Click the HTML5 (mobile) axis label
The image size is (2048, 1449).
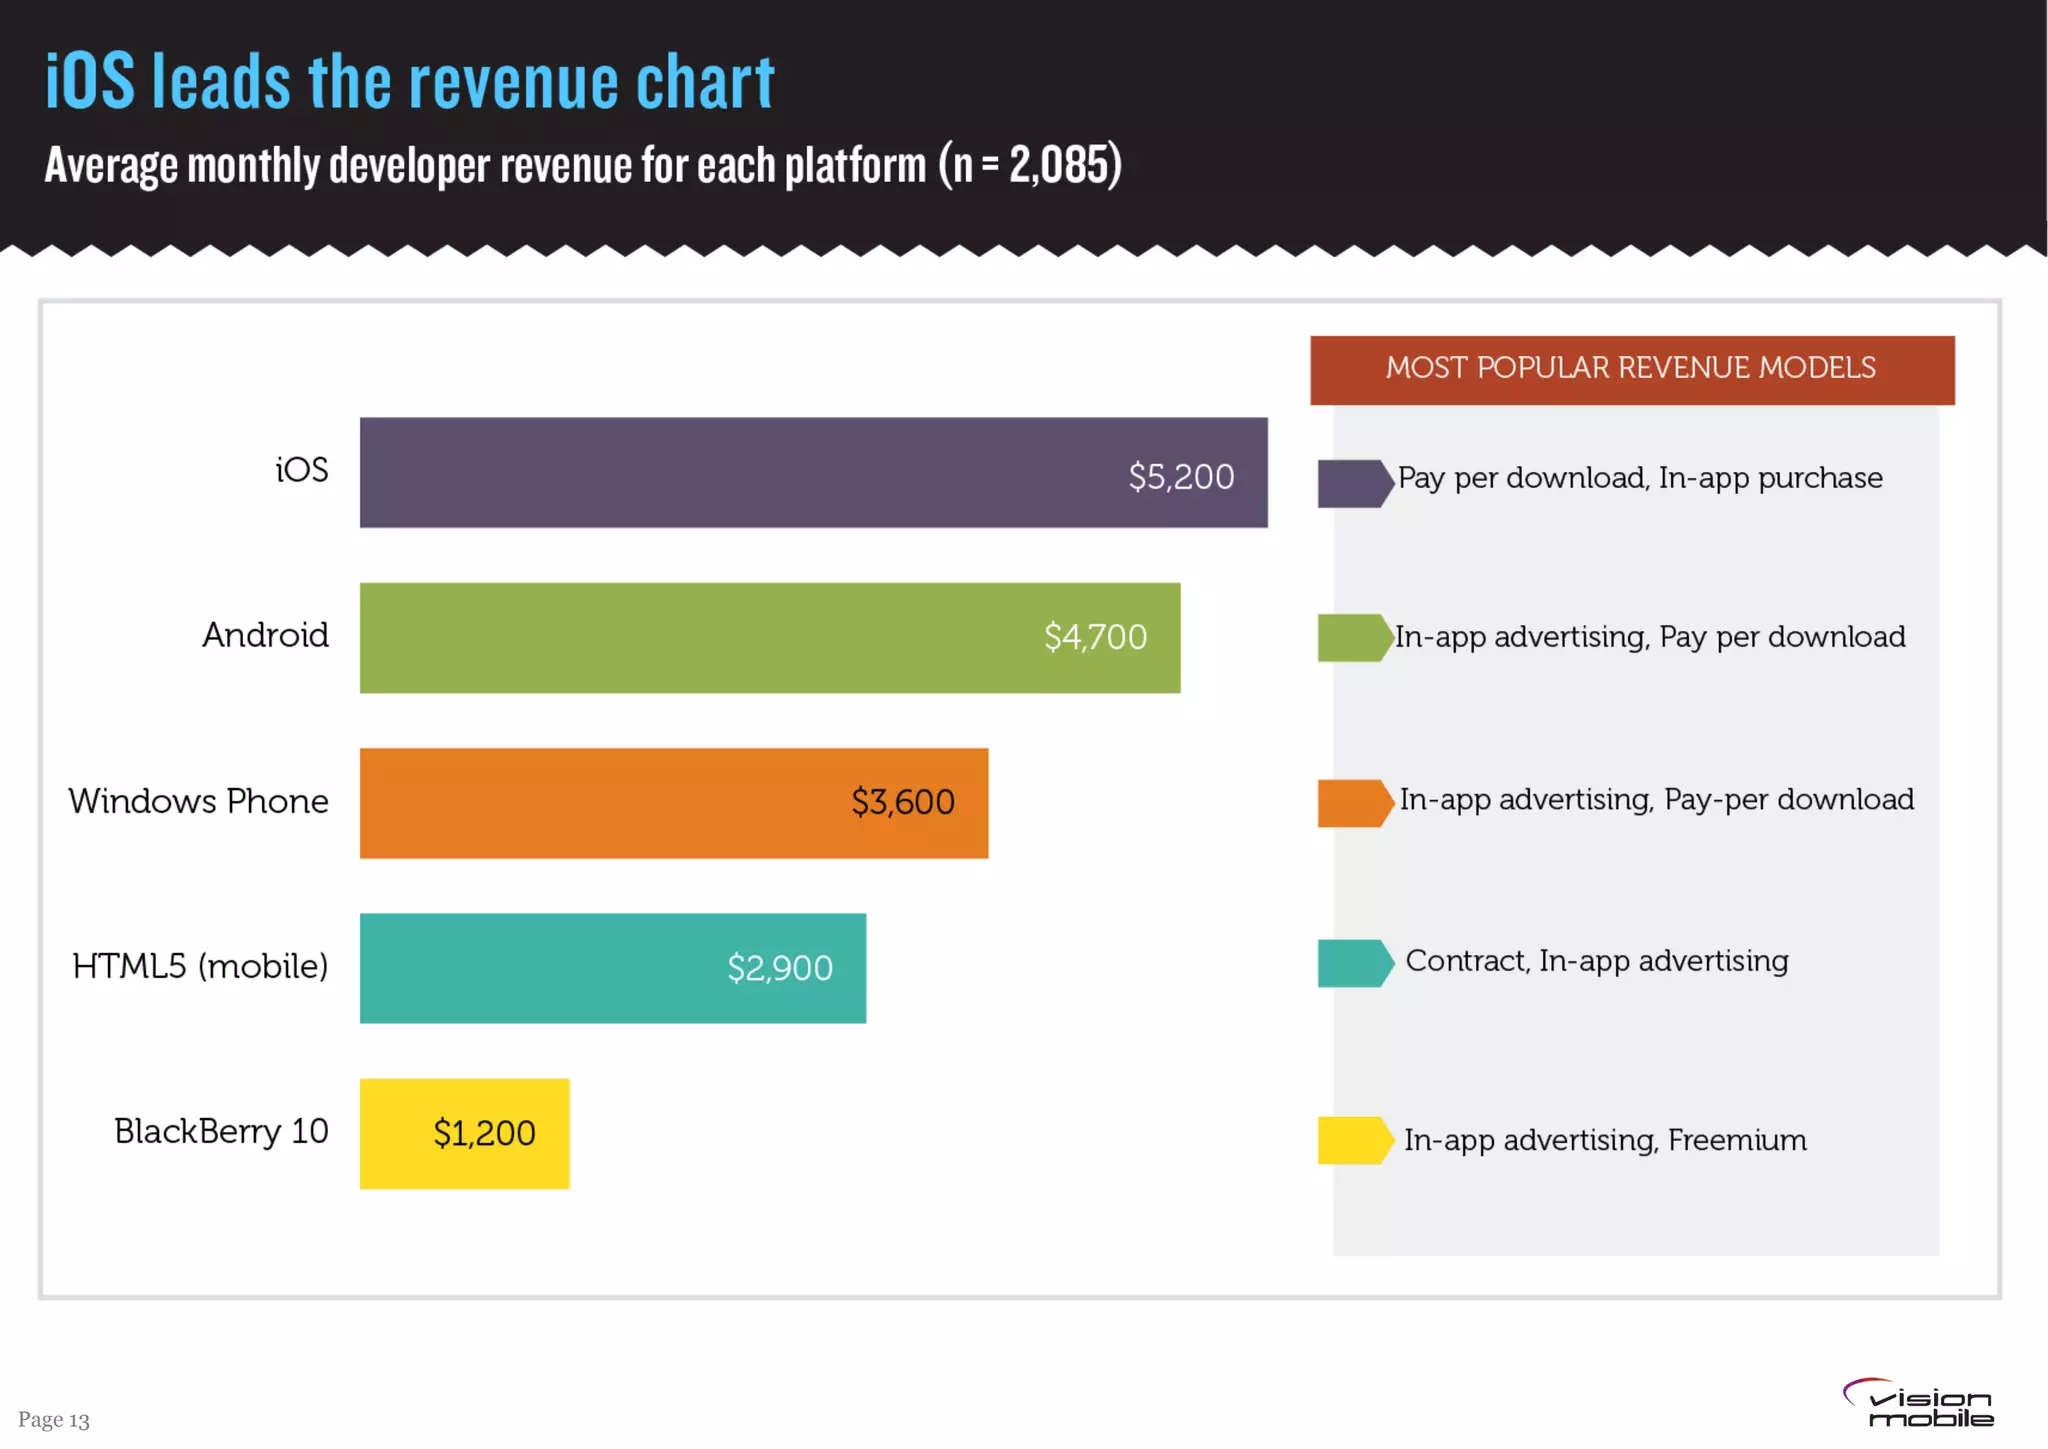[200, 966]
